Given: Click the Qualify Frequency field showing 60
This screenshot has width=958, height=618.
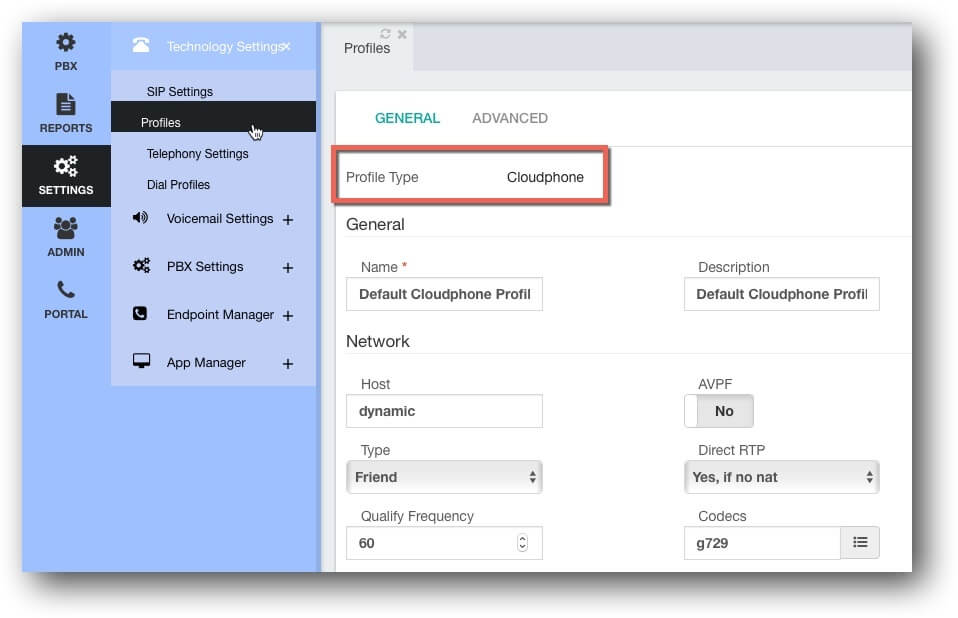Looking at the screenshot, I should coord(444,543).
